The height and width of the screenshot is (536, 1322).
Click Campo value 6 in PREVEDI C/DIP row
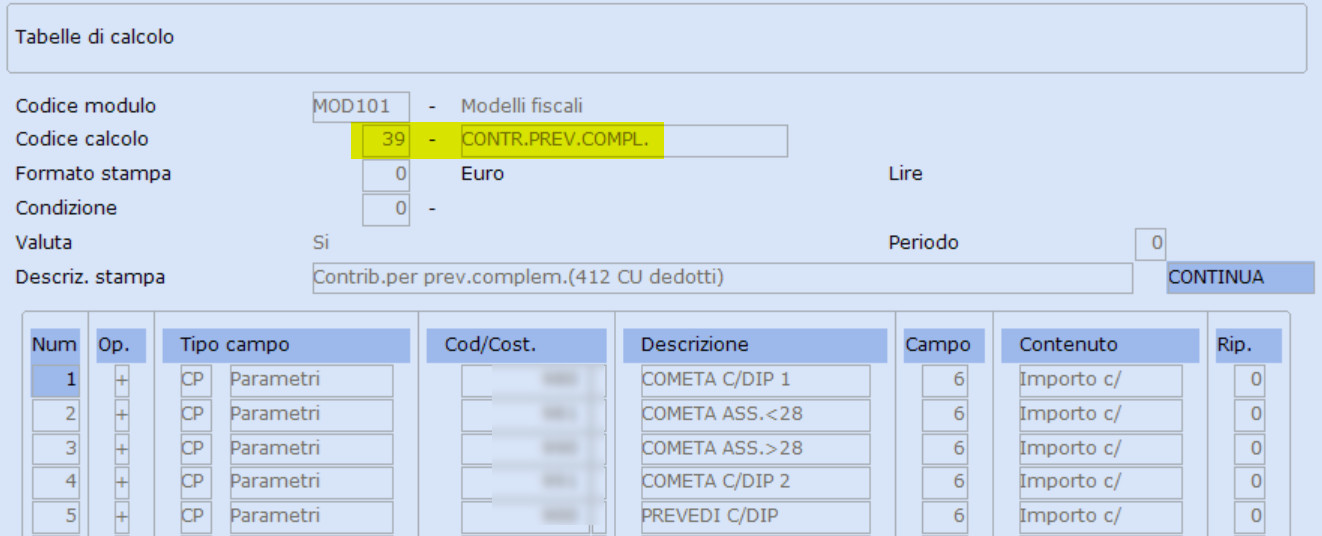[x=946, y=517]
